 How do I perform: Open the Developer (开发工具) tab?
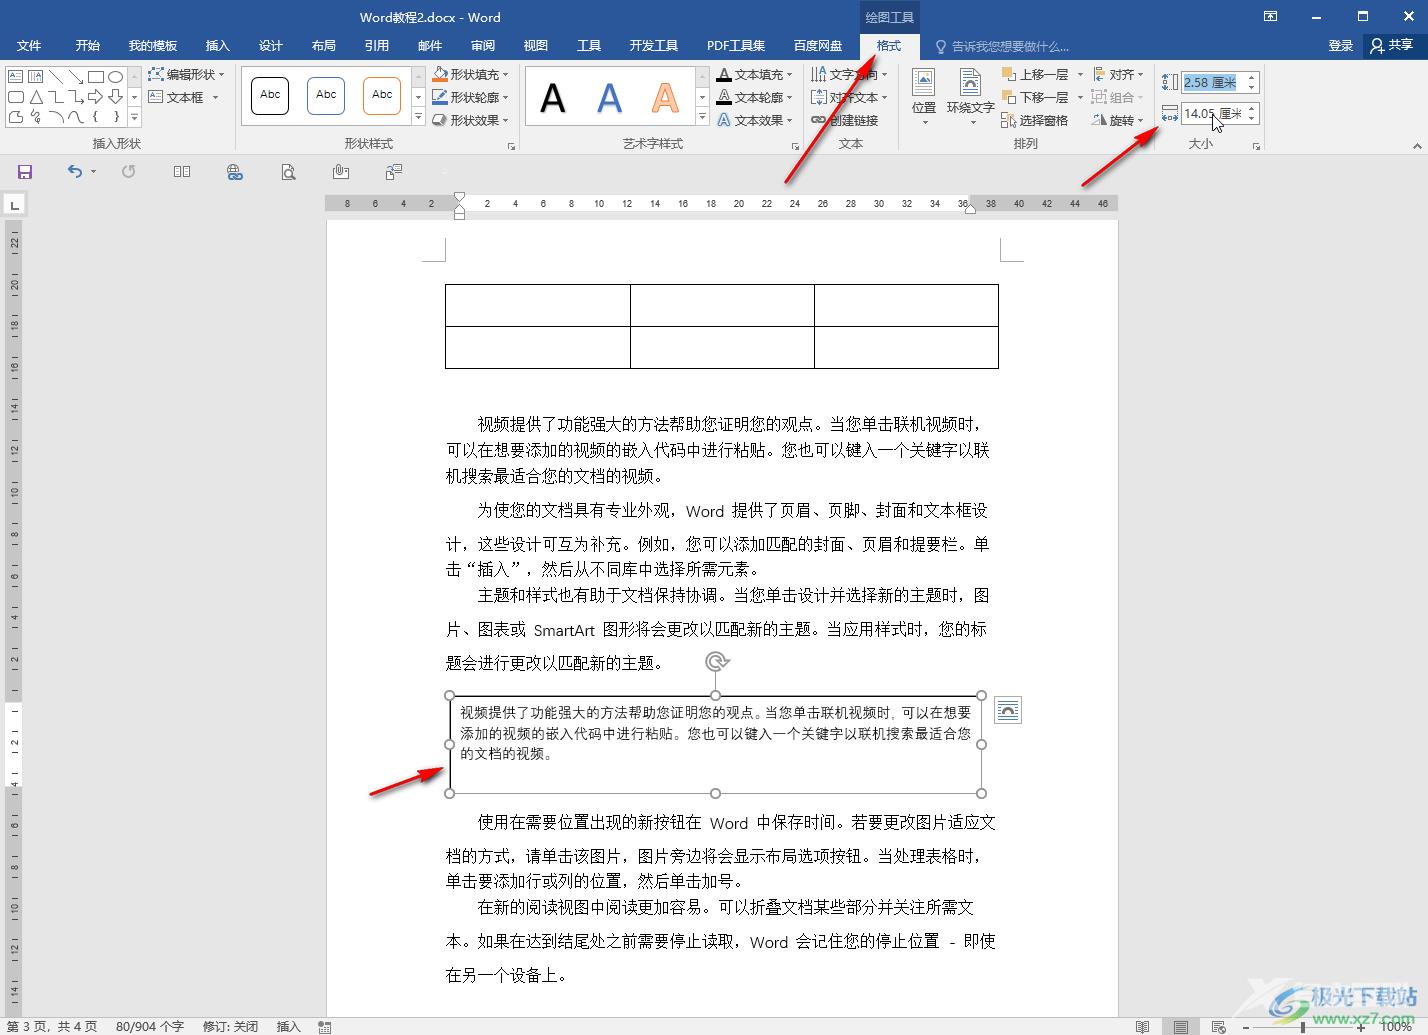(654, 46)
